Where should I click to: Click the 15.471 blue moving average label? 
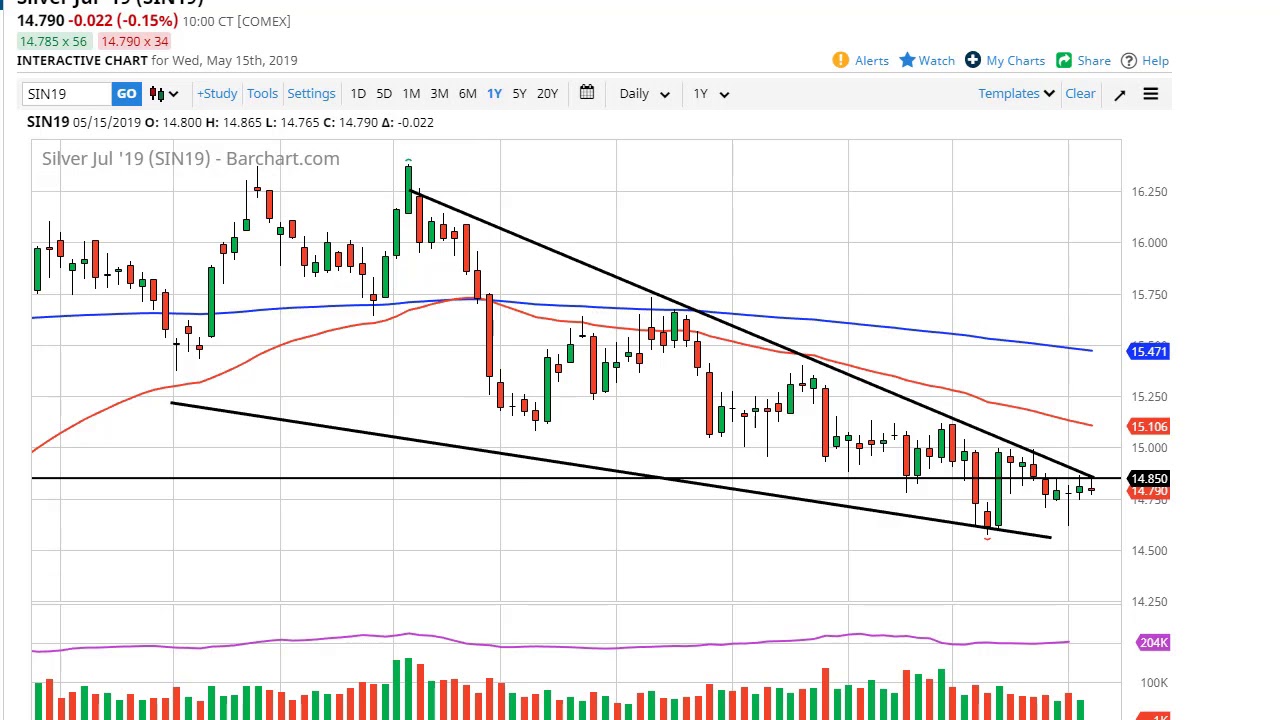tap(1149, 351)
